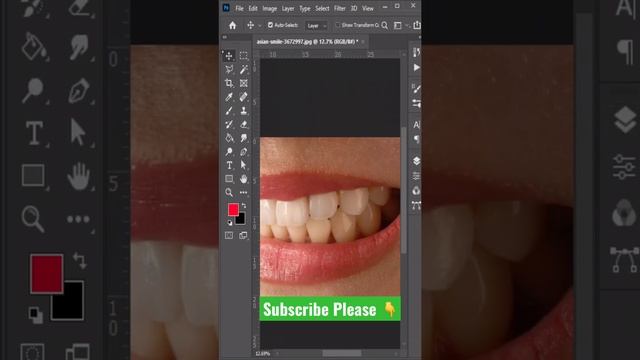
Task: Select the Dodge tool
Action: coord(229,152)
